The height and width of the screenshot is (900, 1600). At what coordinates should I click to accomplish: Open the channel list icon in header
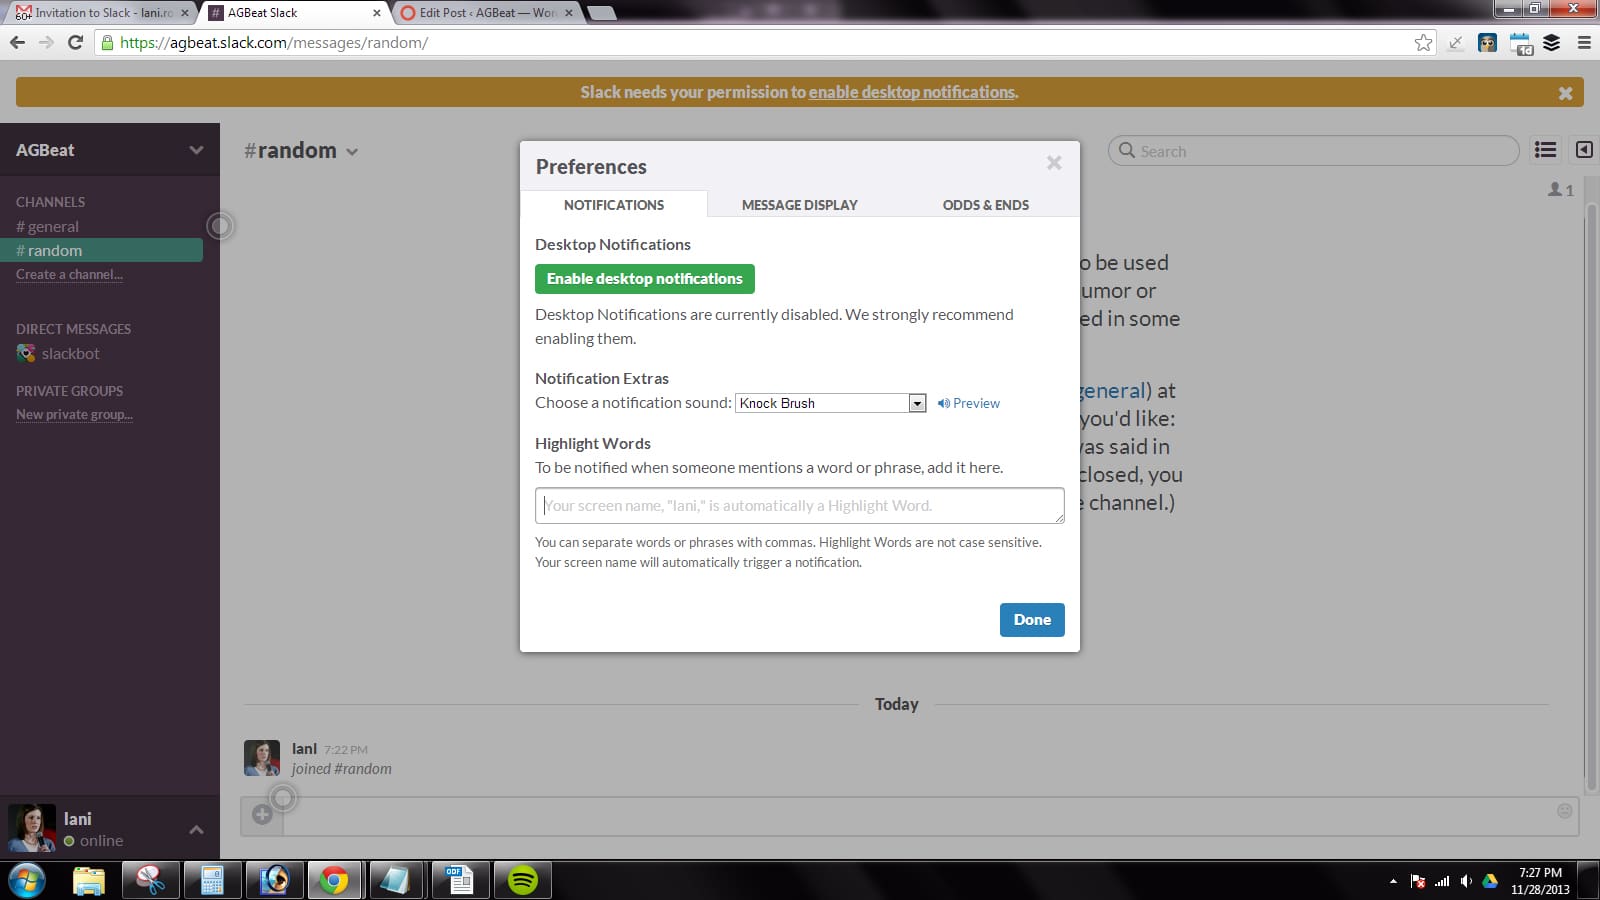(1545, 150)
